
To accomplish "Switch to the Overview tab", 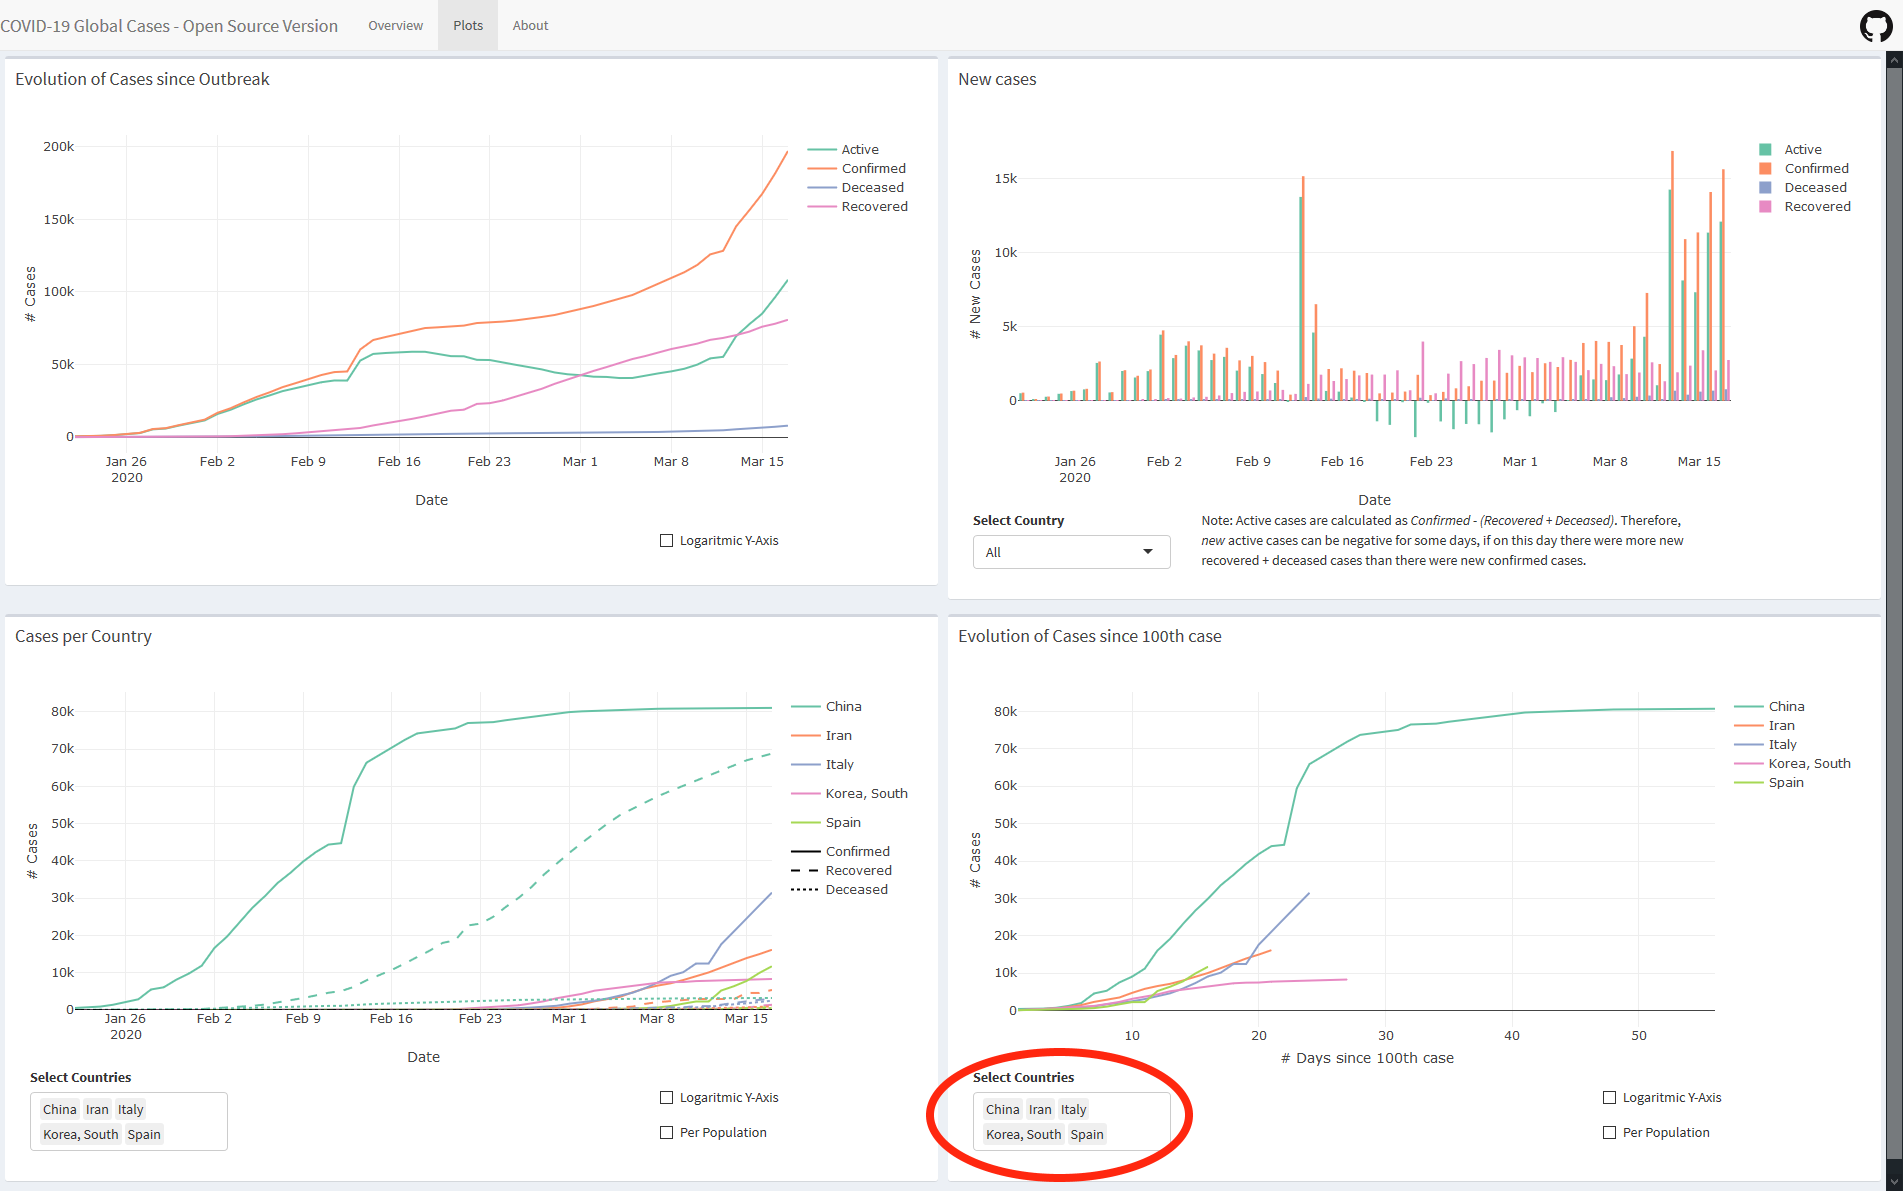I will 395,25.
